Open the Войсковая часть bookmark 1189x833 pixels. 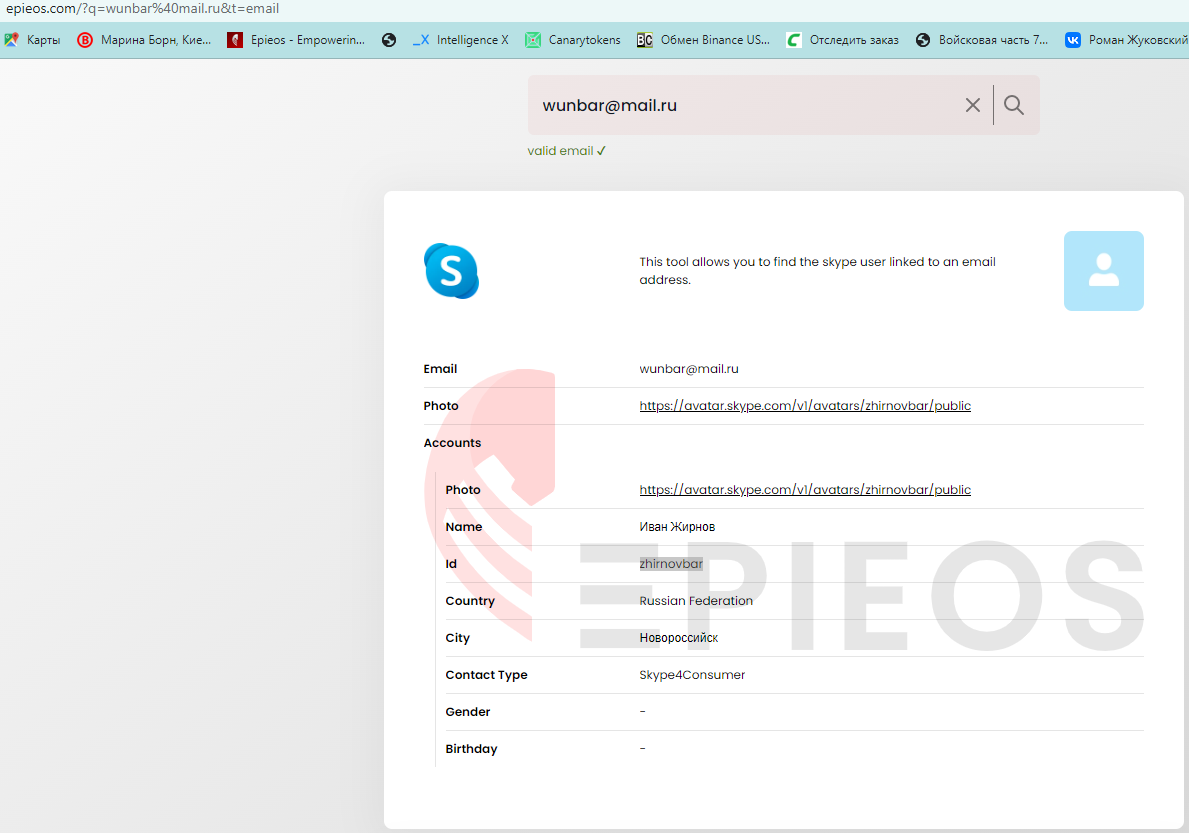point(982,40)
